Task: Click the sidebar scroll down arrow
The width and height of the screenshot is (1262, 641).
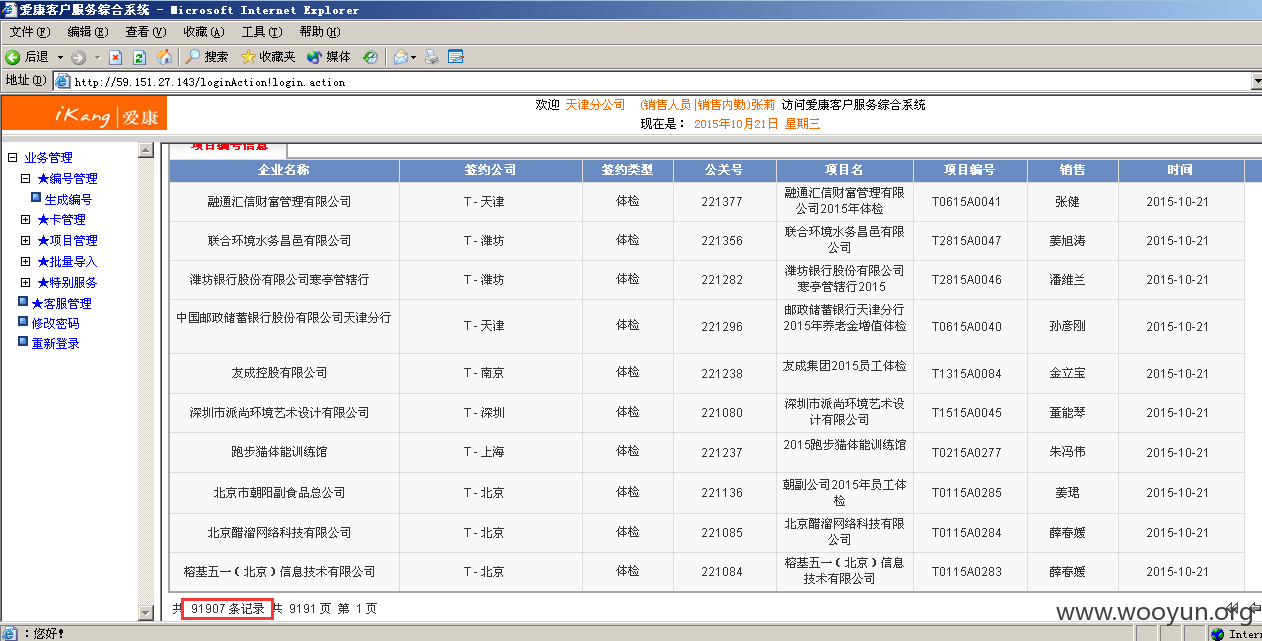Action: click(146, 612)
